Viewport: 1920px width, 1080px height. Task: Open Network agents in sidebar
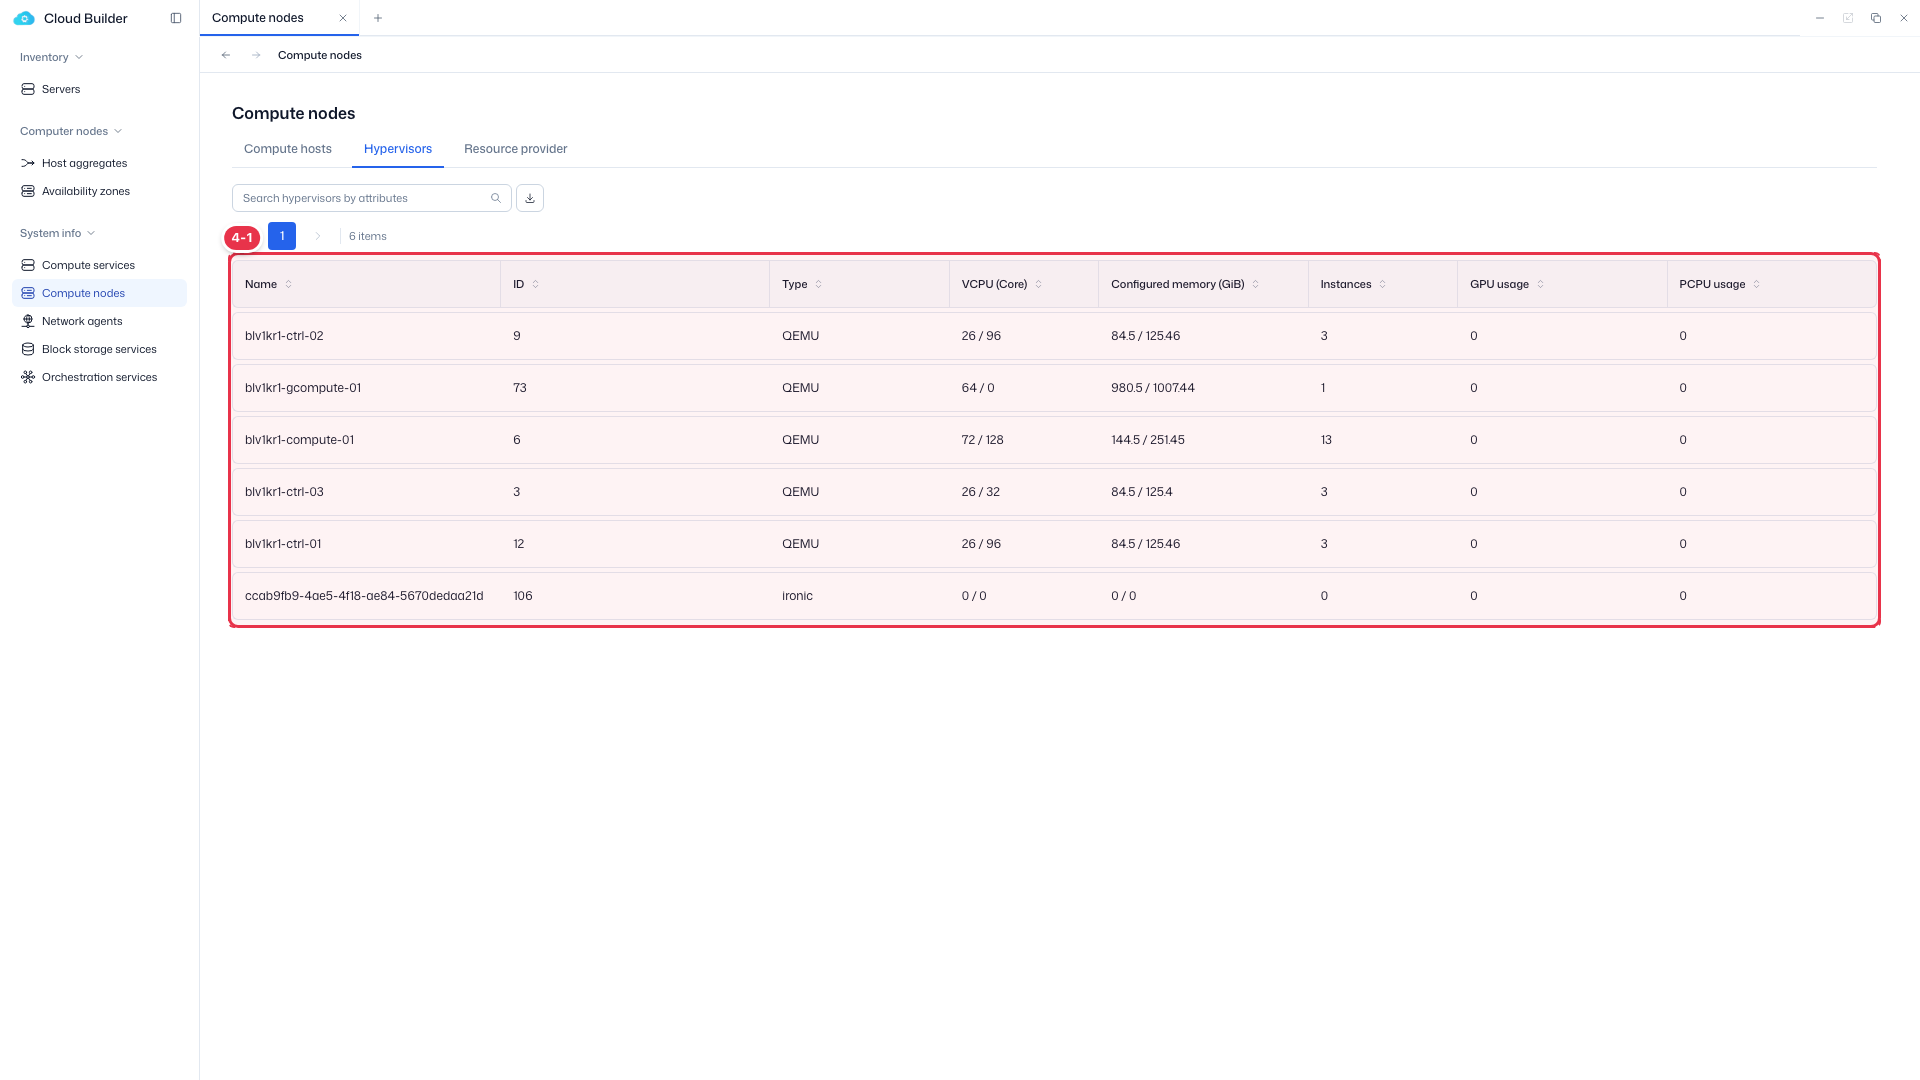click(82, 321)
